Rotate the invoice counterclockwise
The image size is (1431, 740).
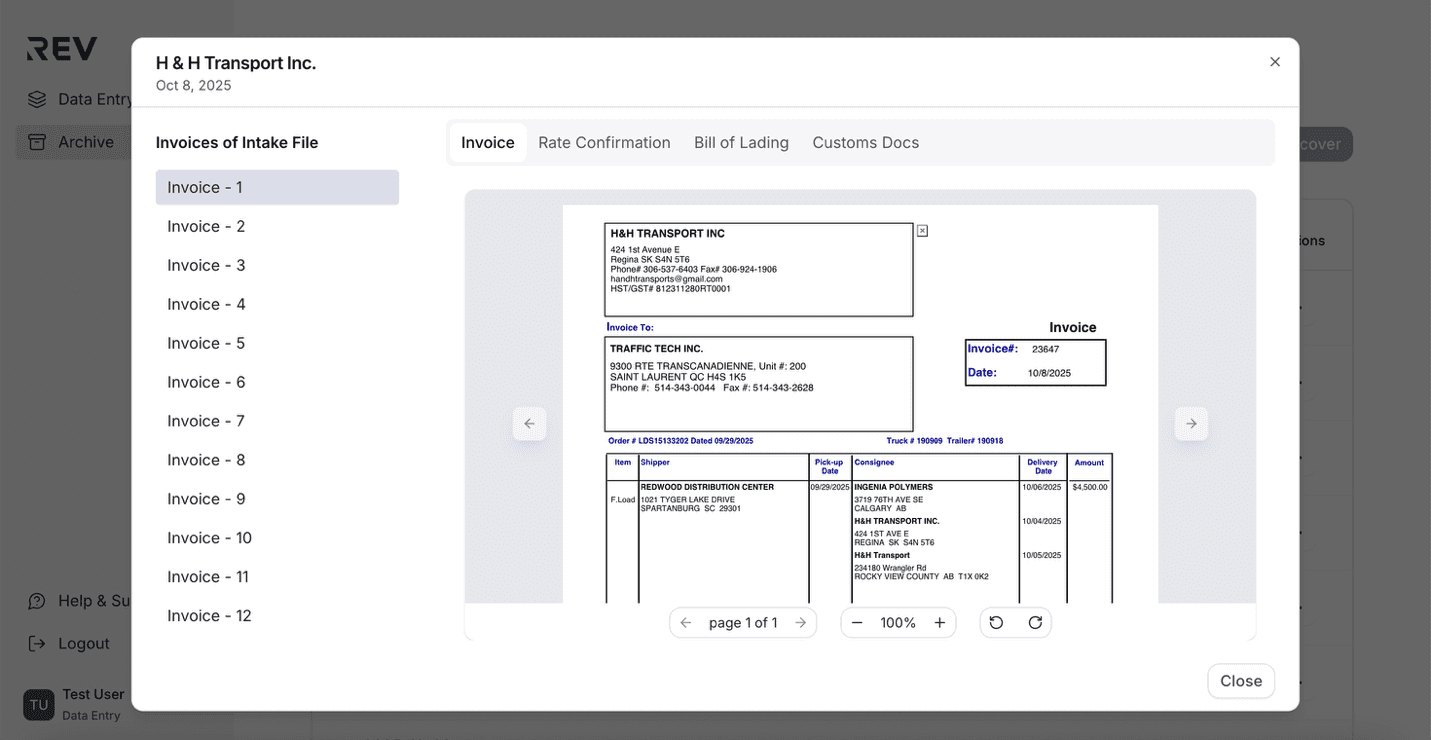996,622
